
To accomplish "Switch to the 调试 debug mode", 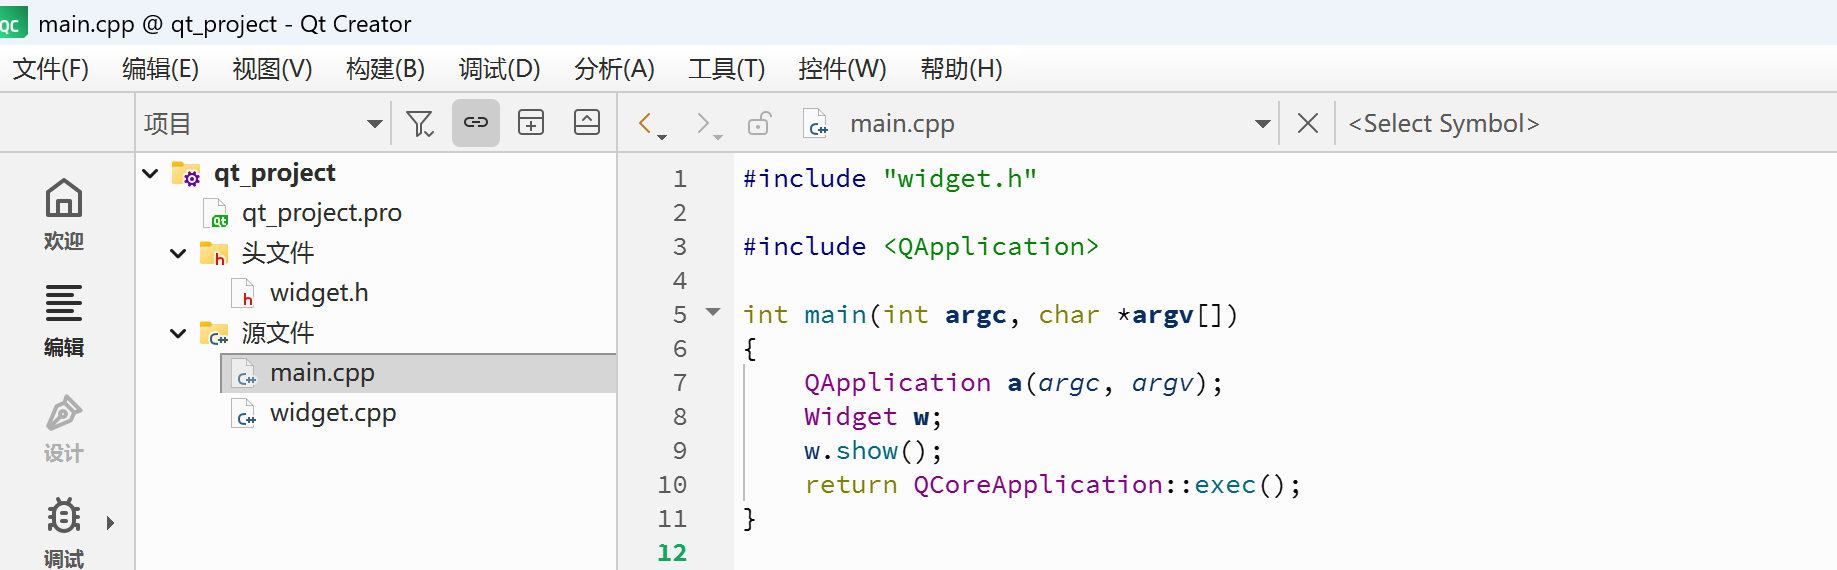I will pyautogui.click(x=64, y=532).
